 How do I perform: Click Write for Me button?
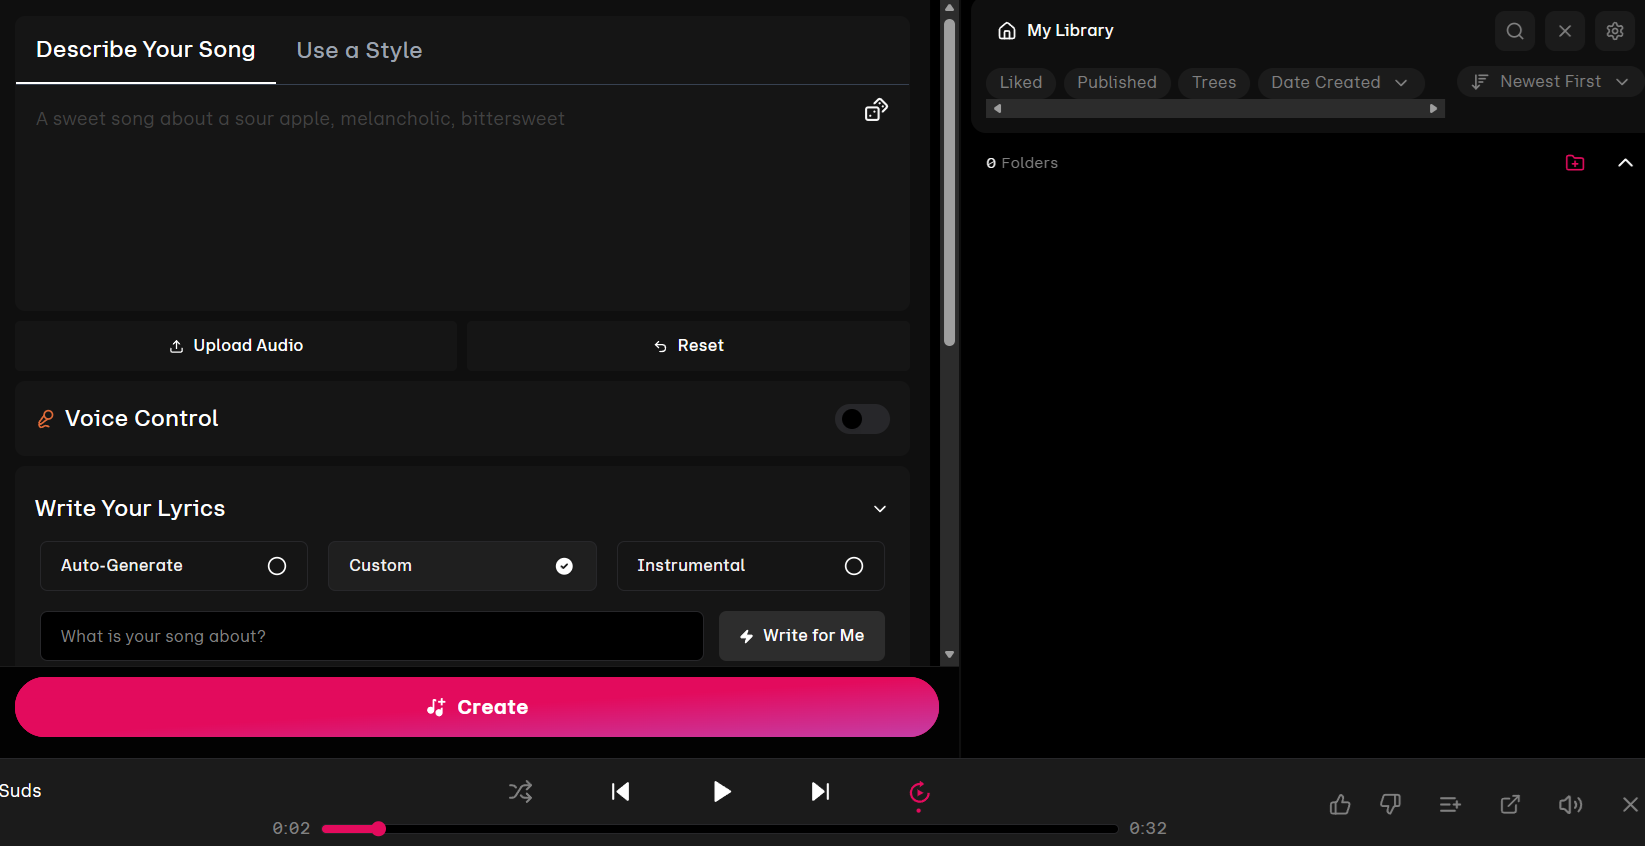[802, 636]
